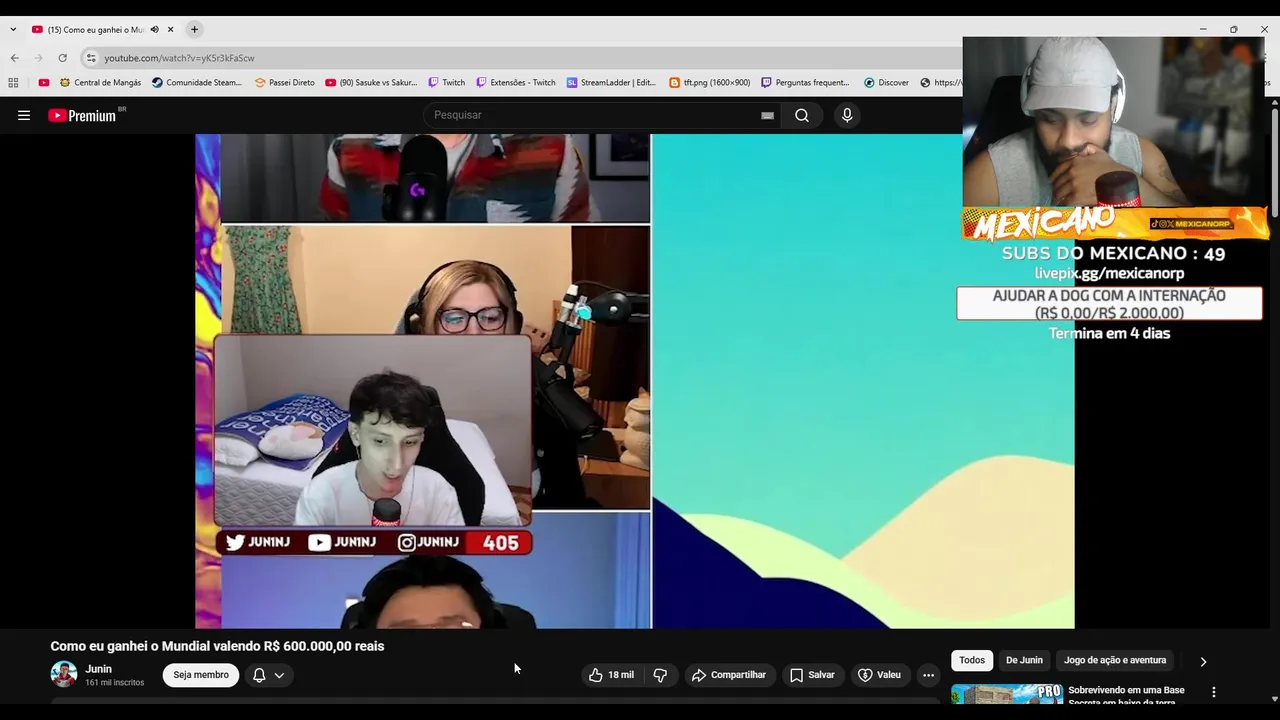
Task: Open options menu for recommended video
Action: point(1214,692)
